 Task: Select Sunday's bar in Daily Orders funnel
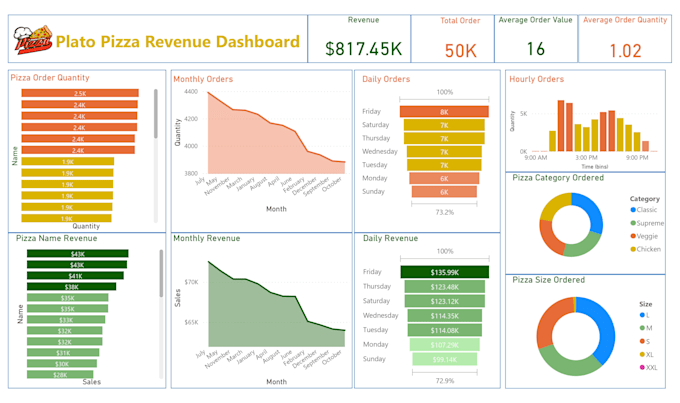(x=444, y=192)
